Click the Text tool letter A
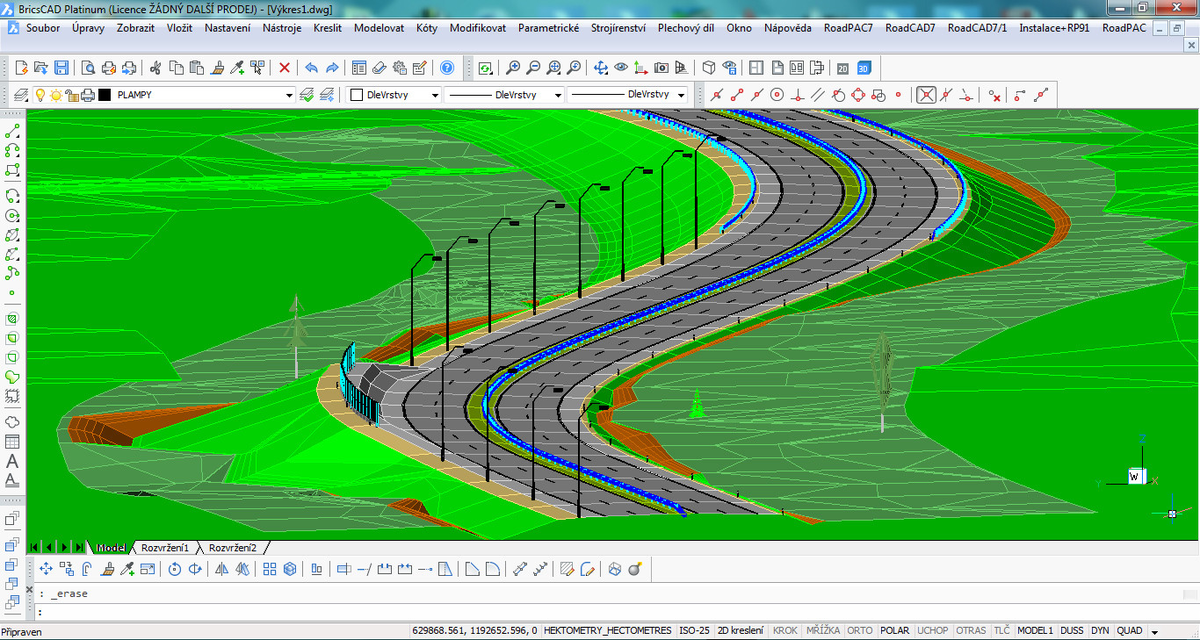 point(12,461)
